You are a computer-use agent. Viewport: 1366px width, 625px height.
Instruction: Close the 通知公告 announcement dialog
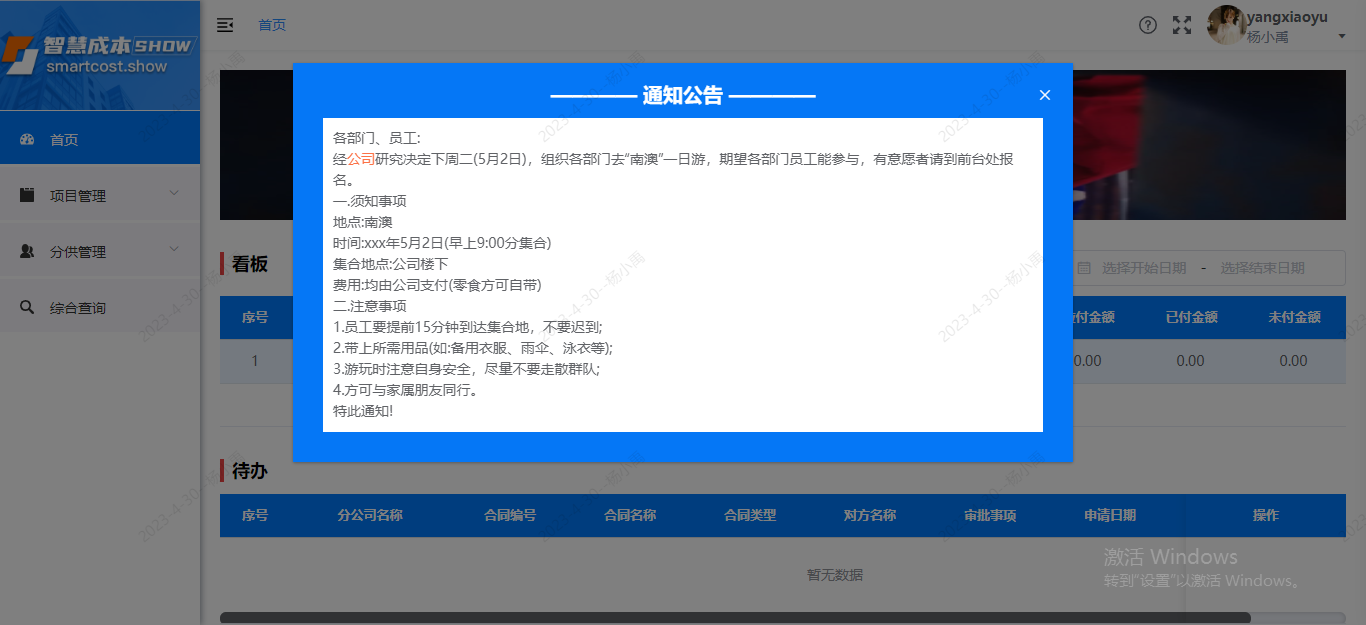click(1044, 94)
